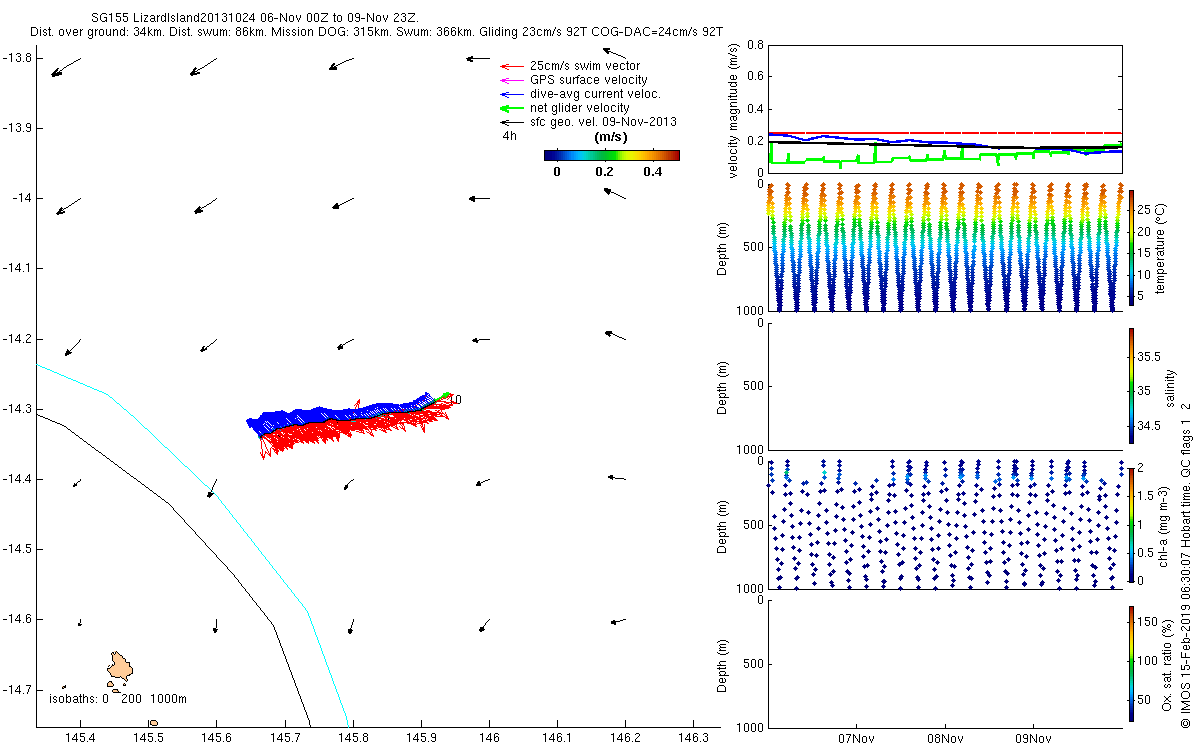Select the 'GPS surface velocity' legend entry
Image resolution: width=1200 pixels, height=750 pixels.
(588, 80)
